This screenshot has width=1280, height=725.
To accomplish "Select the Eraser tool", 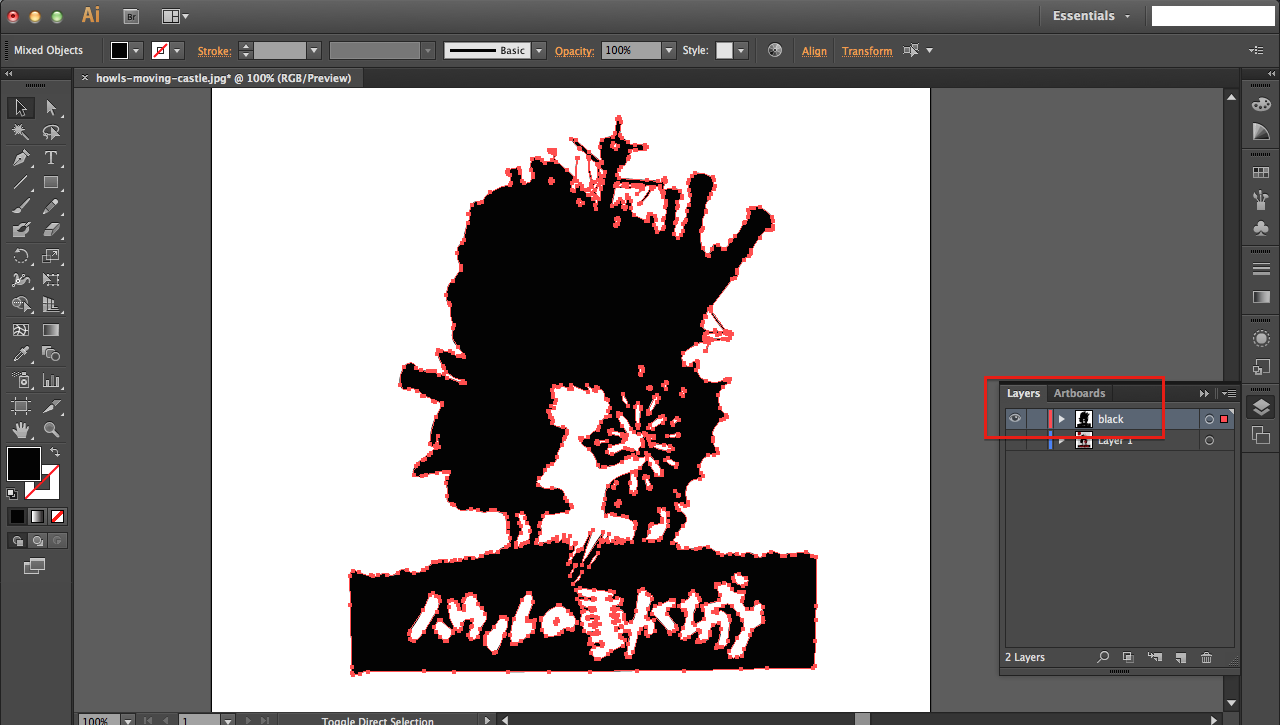I will (51, 231).
